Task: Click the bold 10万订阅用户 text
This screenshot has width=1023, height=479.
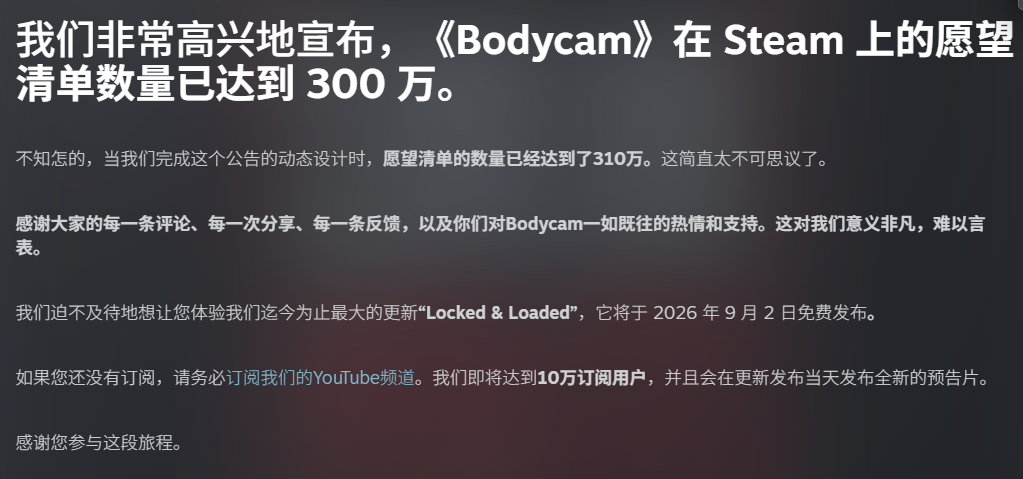Action: pyautogui.click(x=591, y=378)
